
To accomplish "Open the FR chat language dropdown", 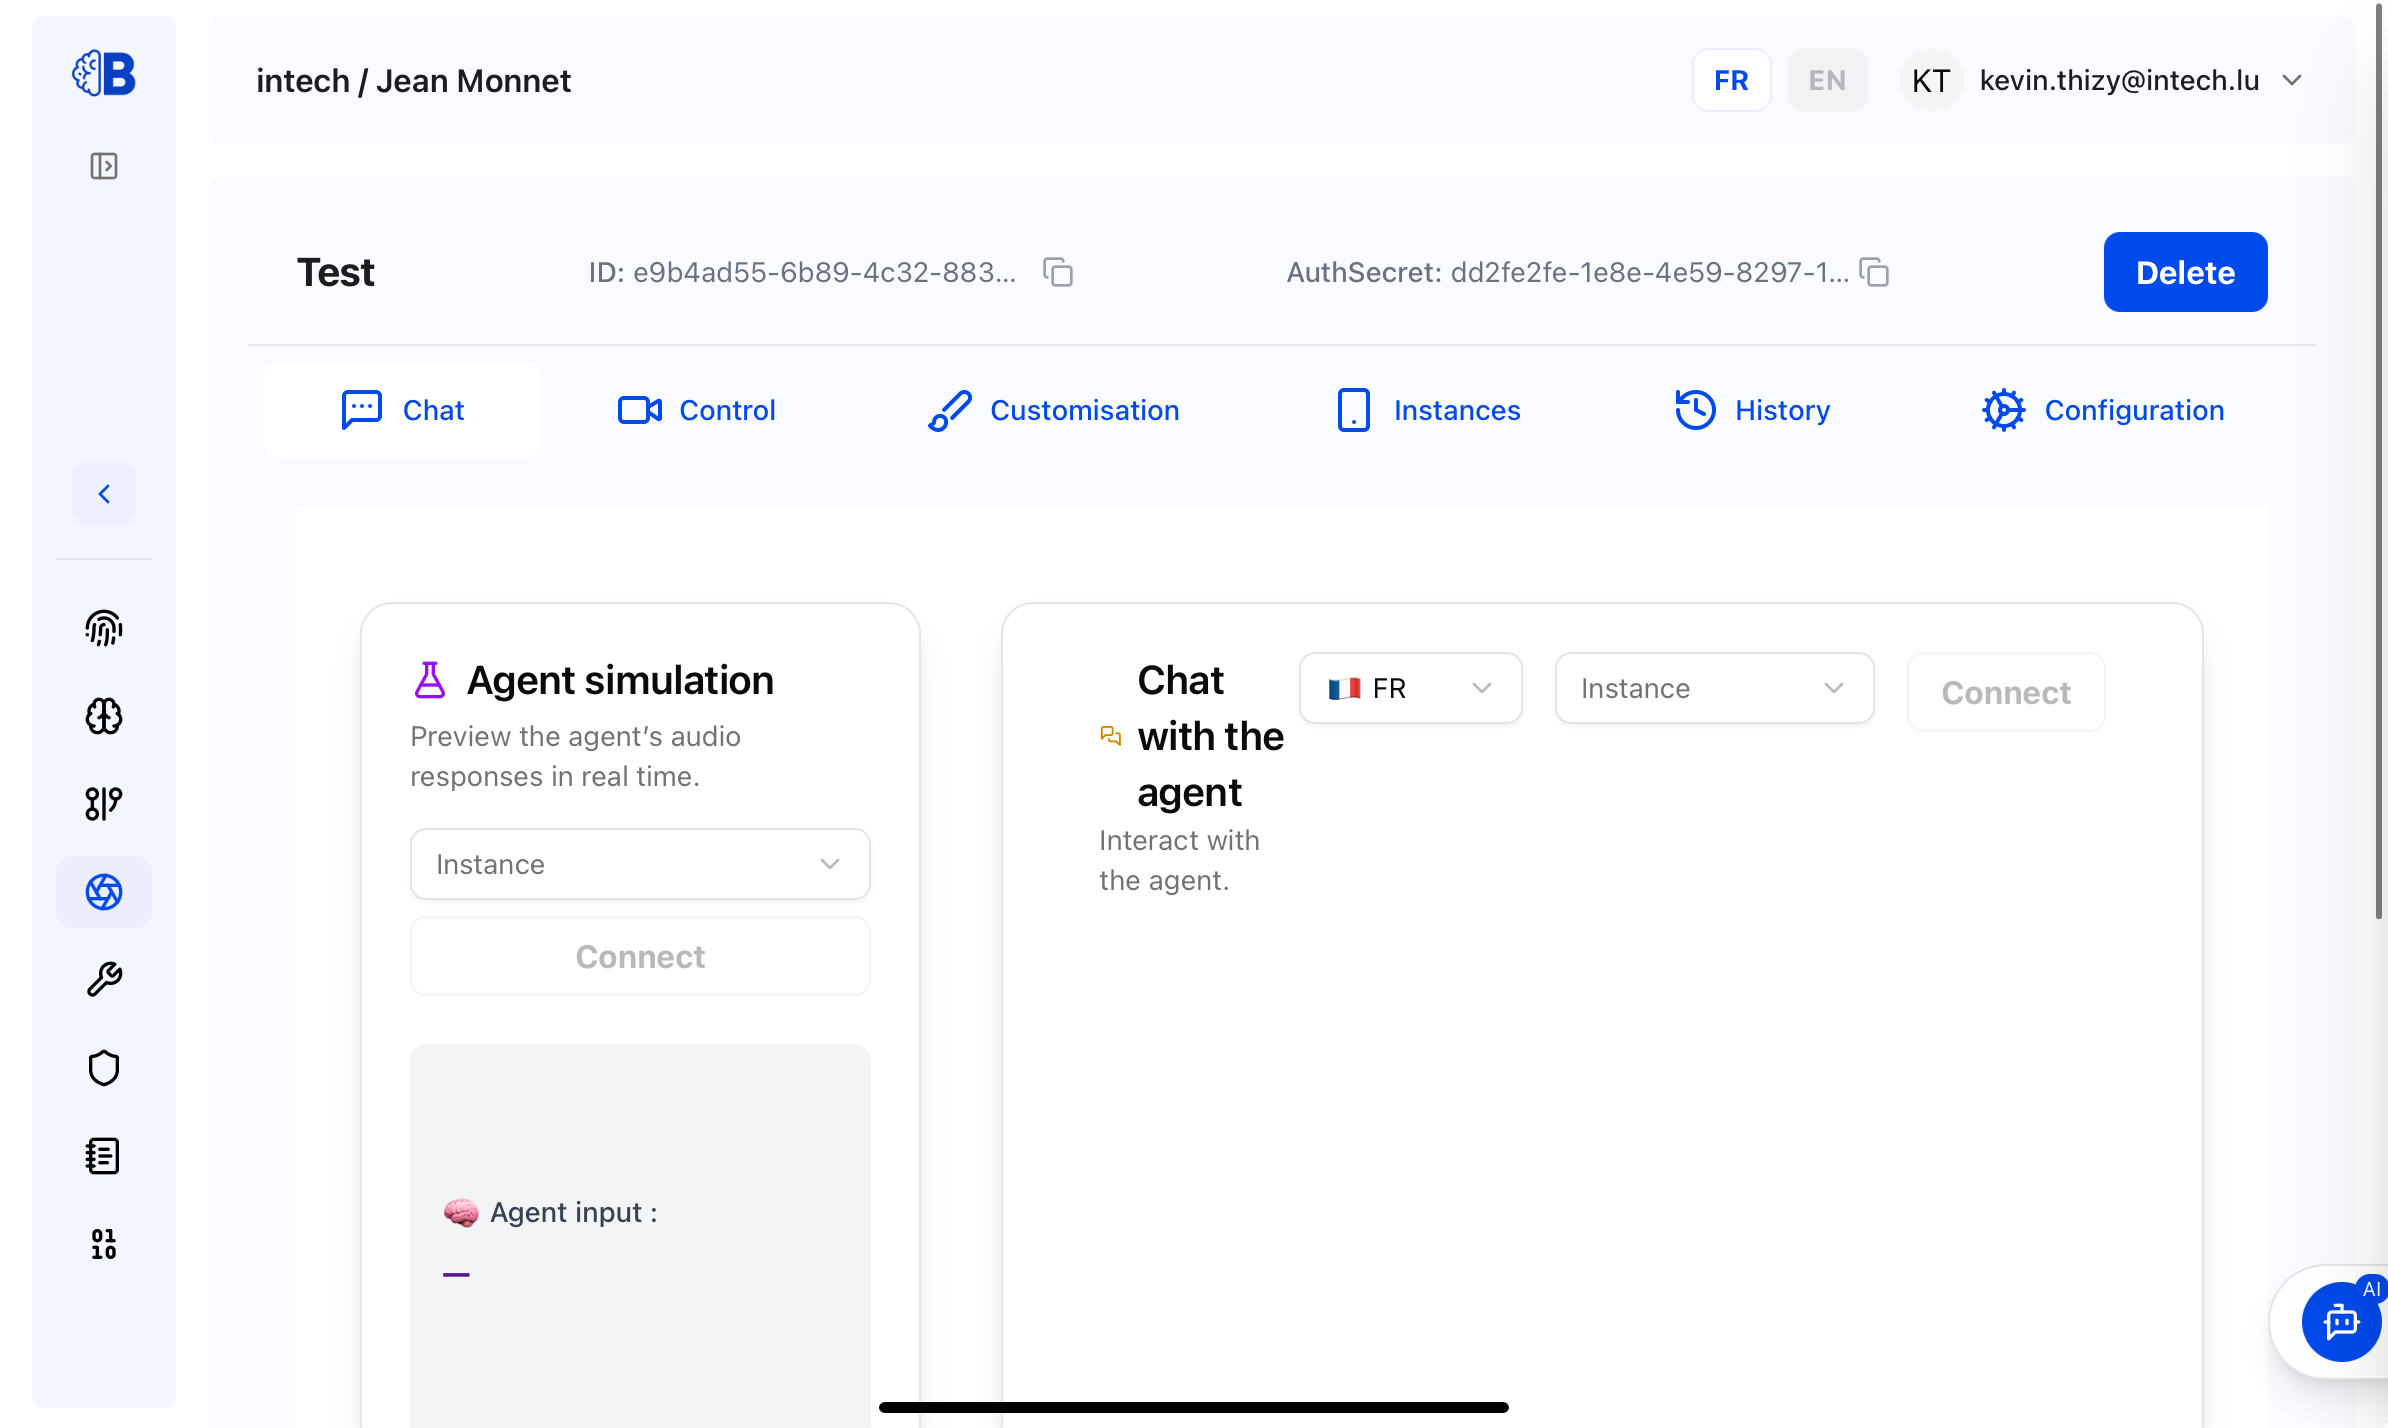I will pos(1410,688).
